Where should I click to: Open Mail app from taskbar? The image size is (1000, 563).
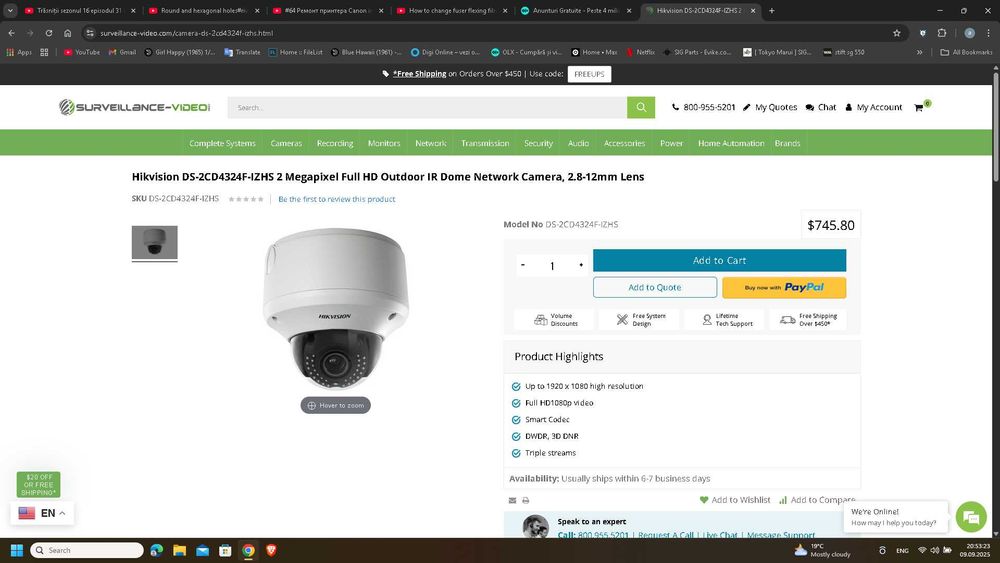202,550
